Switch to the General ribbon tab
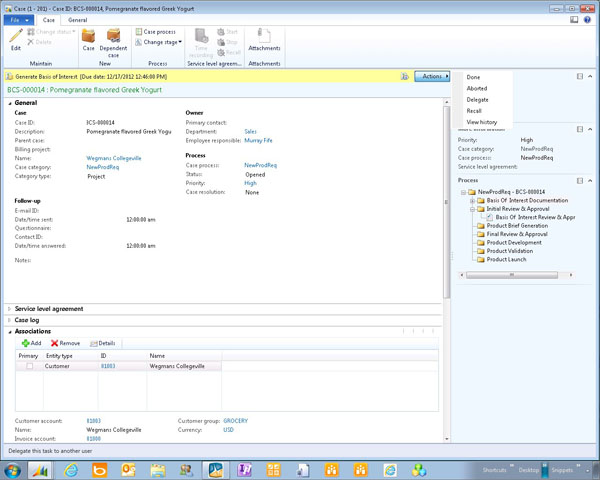Image resolution: width=600 pixels, height=480 pixels. point(78,19)
